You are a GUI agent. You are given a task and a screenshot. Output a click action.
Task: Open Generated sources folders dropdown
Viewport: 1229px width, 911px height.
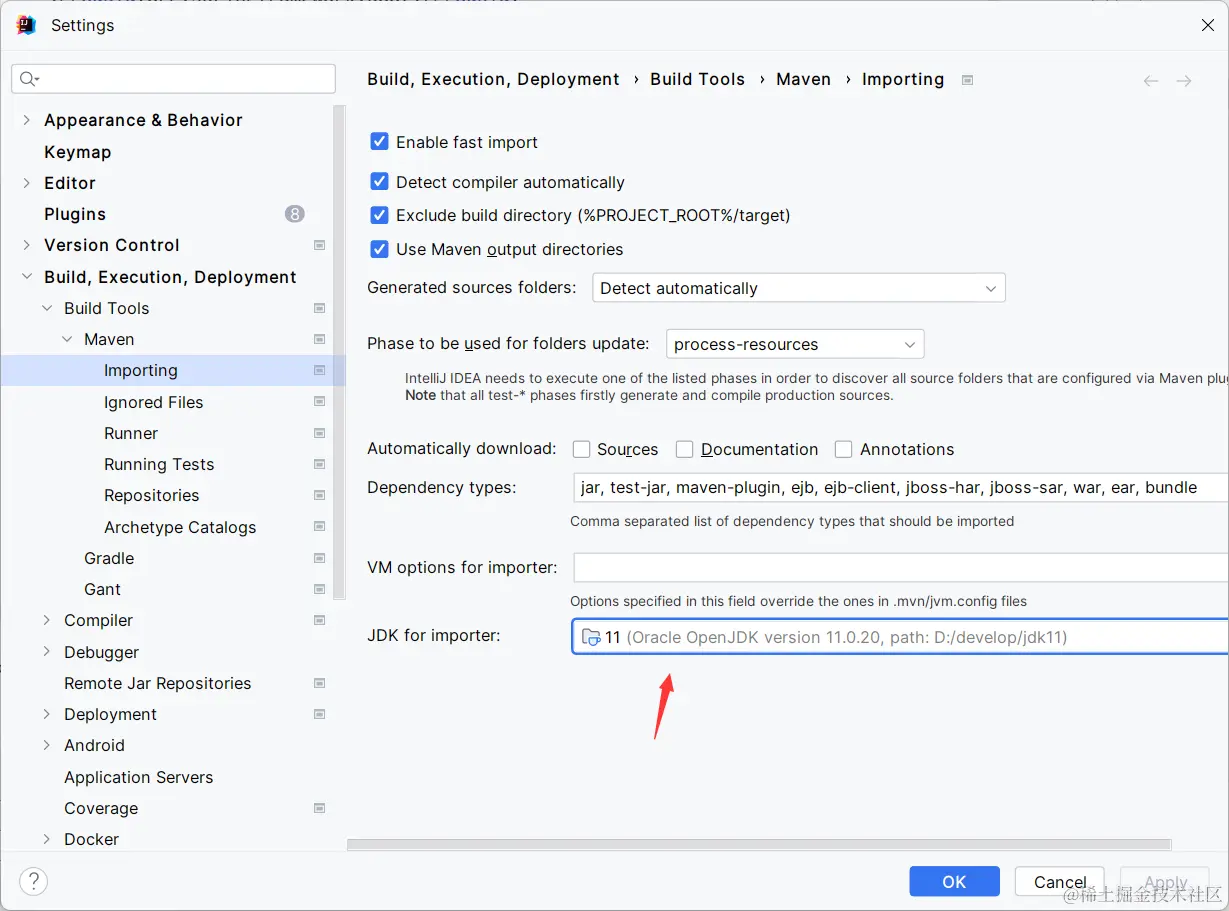tap(799, 288)
